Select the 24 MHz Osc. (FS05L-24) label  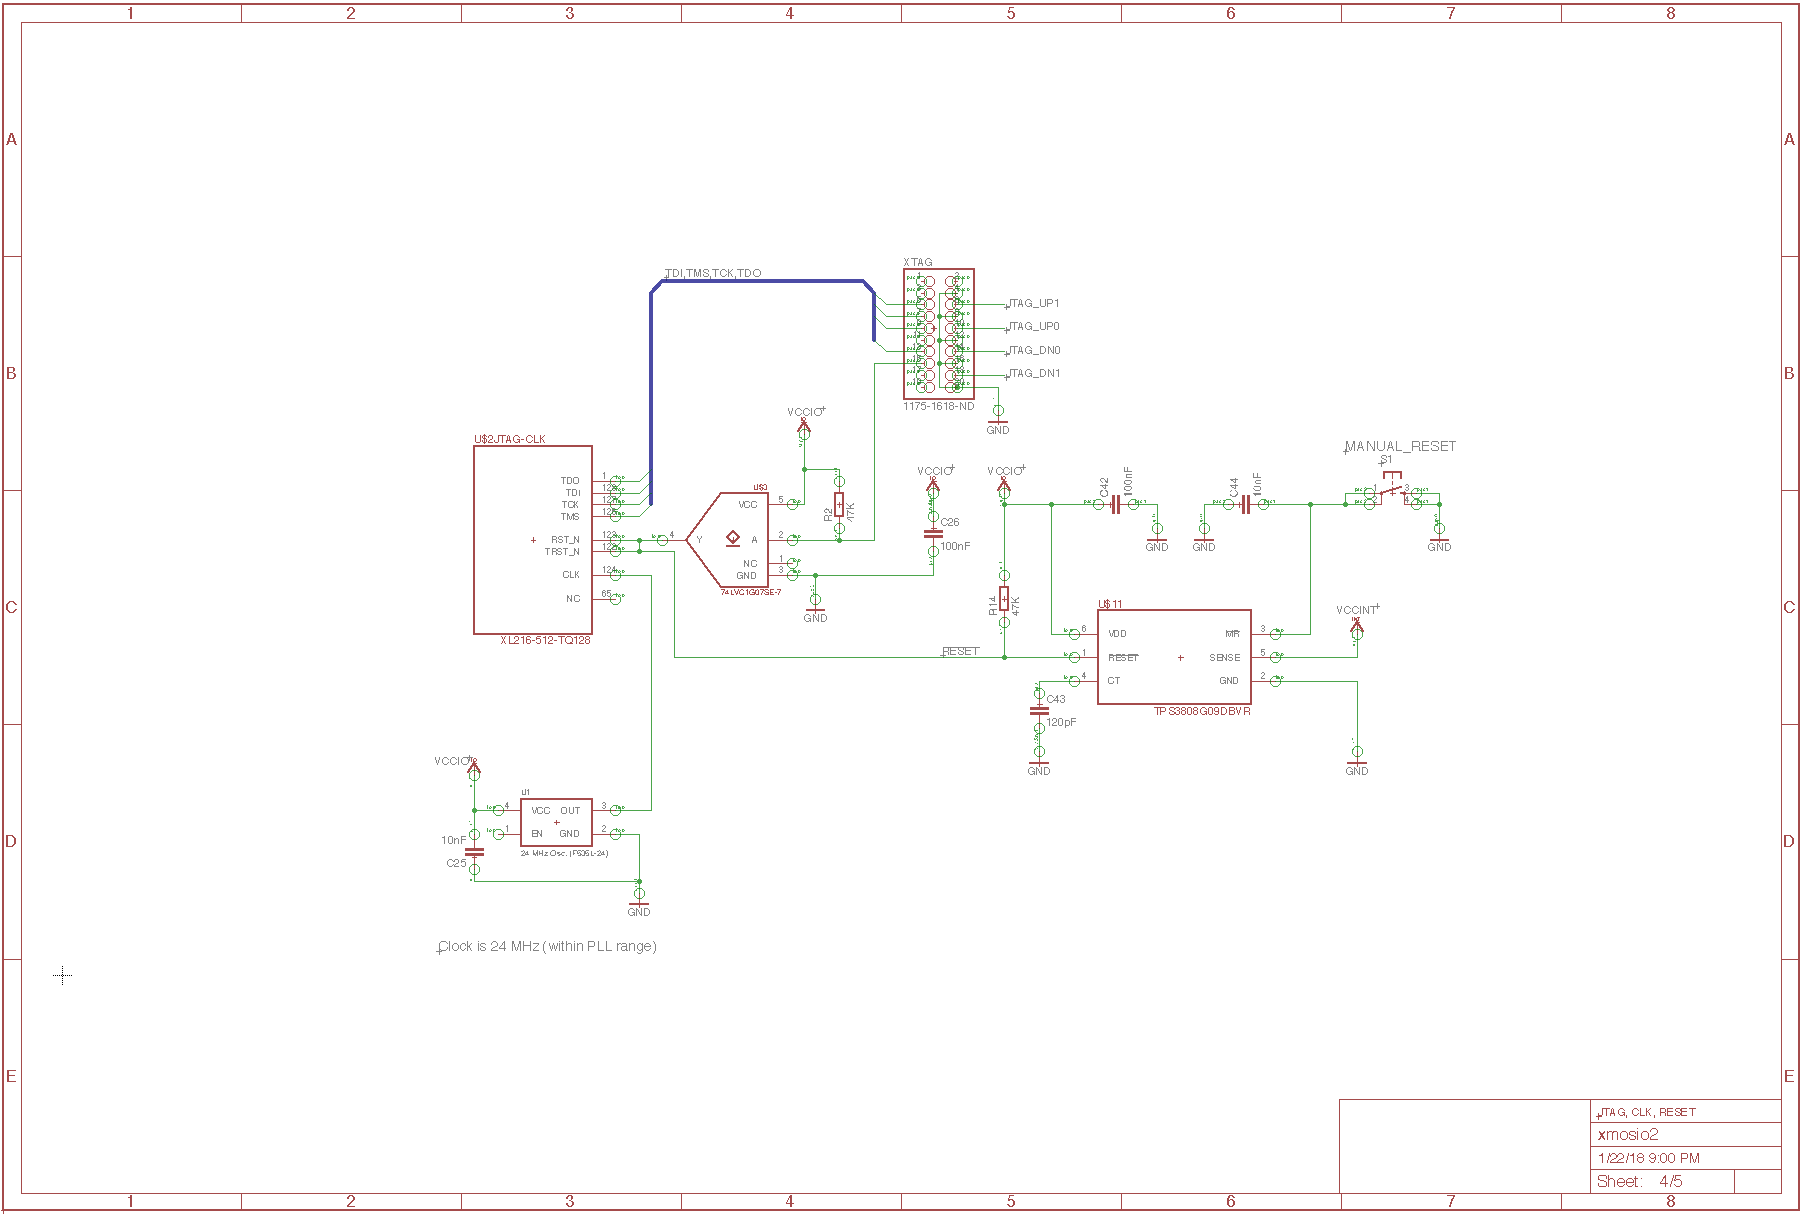[x=564, y=853]
